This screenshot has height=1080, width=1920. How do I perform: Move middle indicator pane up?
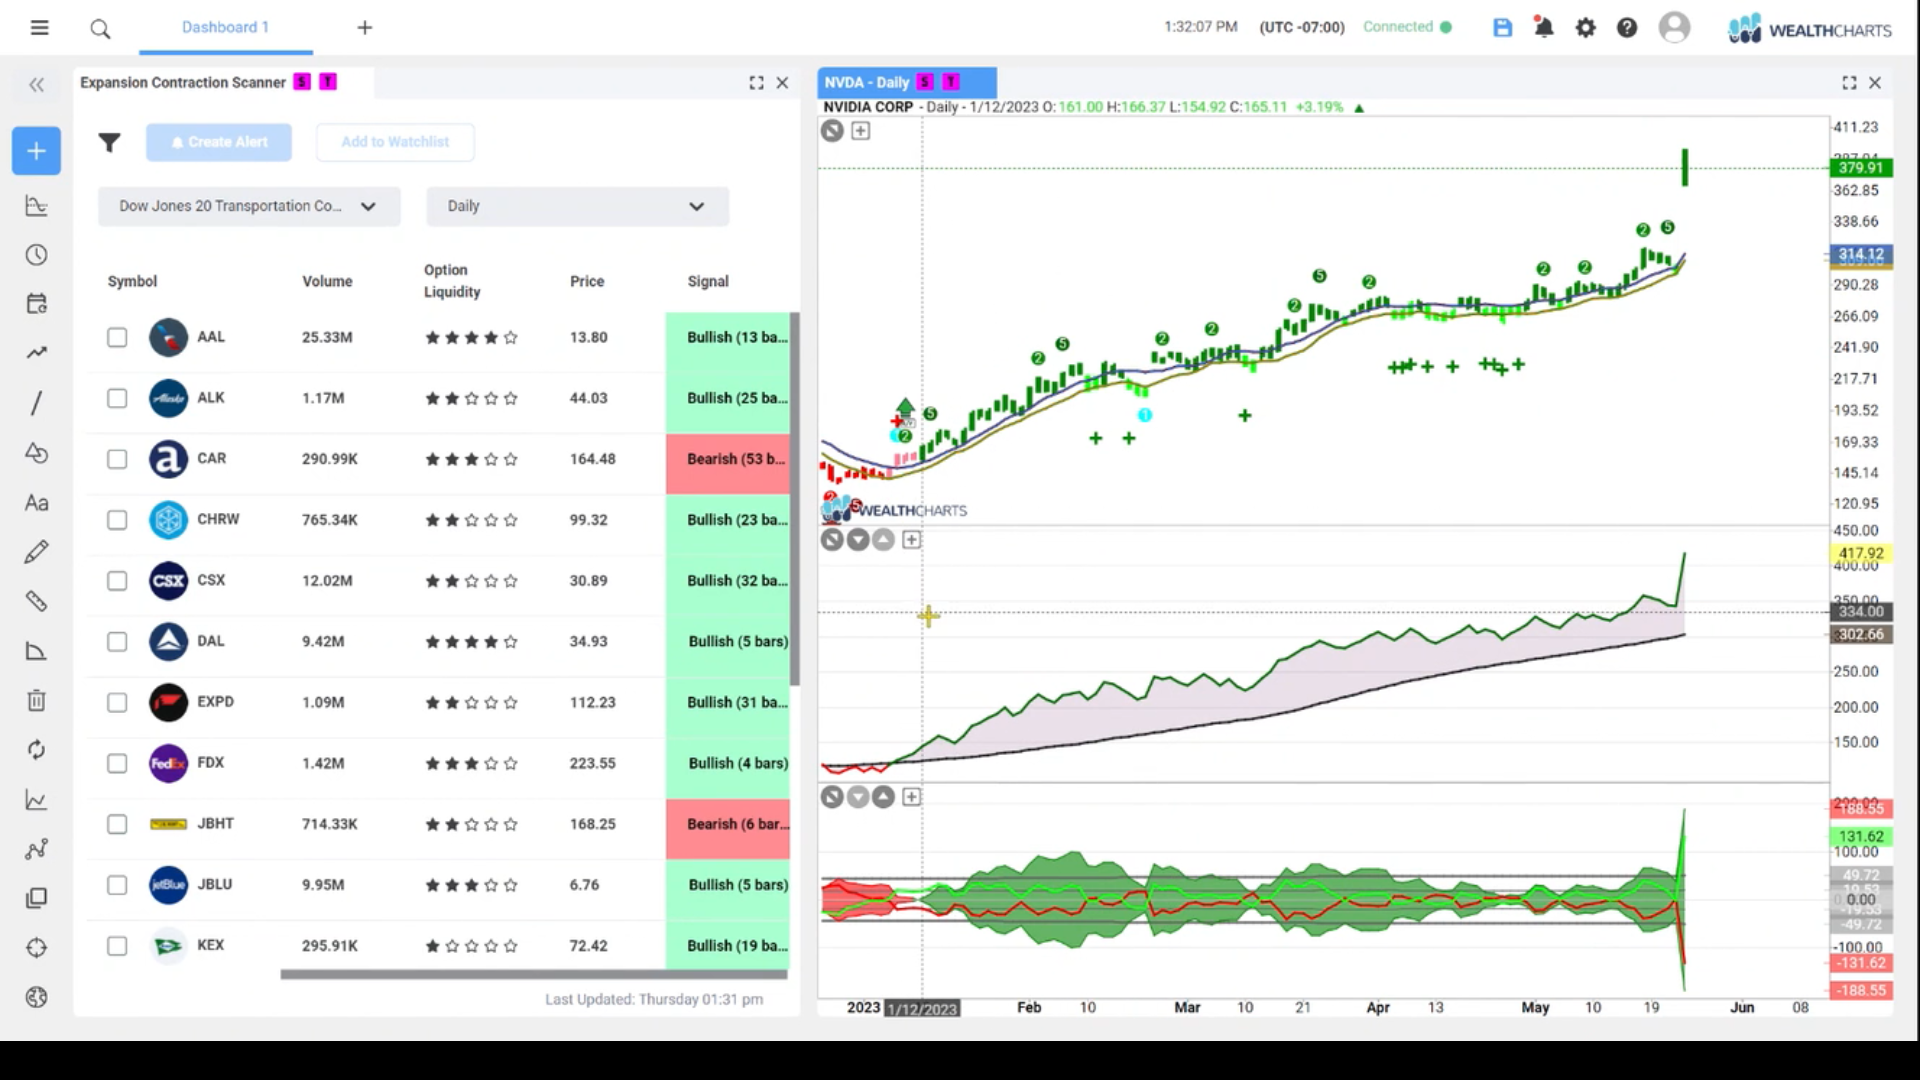(x=883, y=540)
